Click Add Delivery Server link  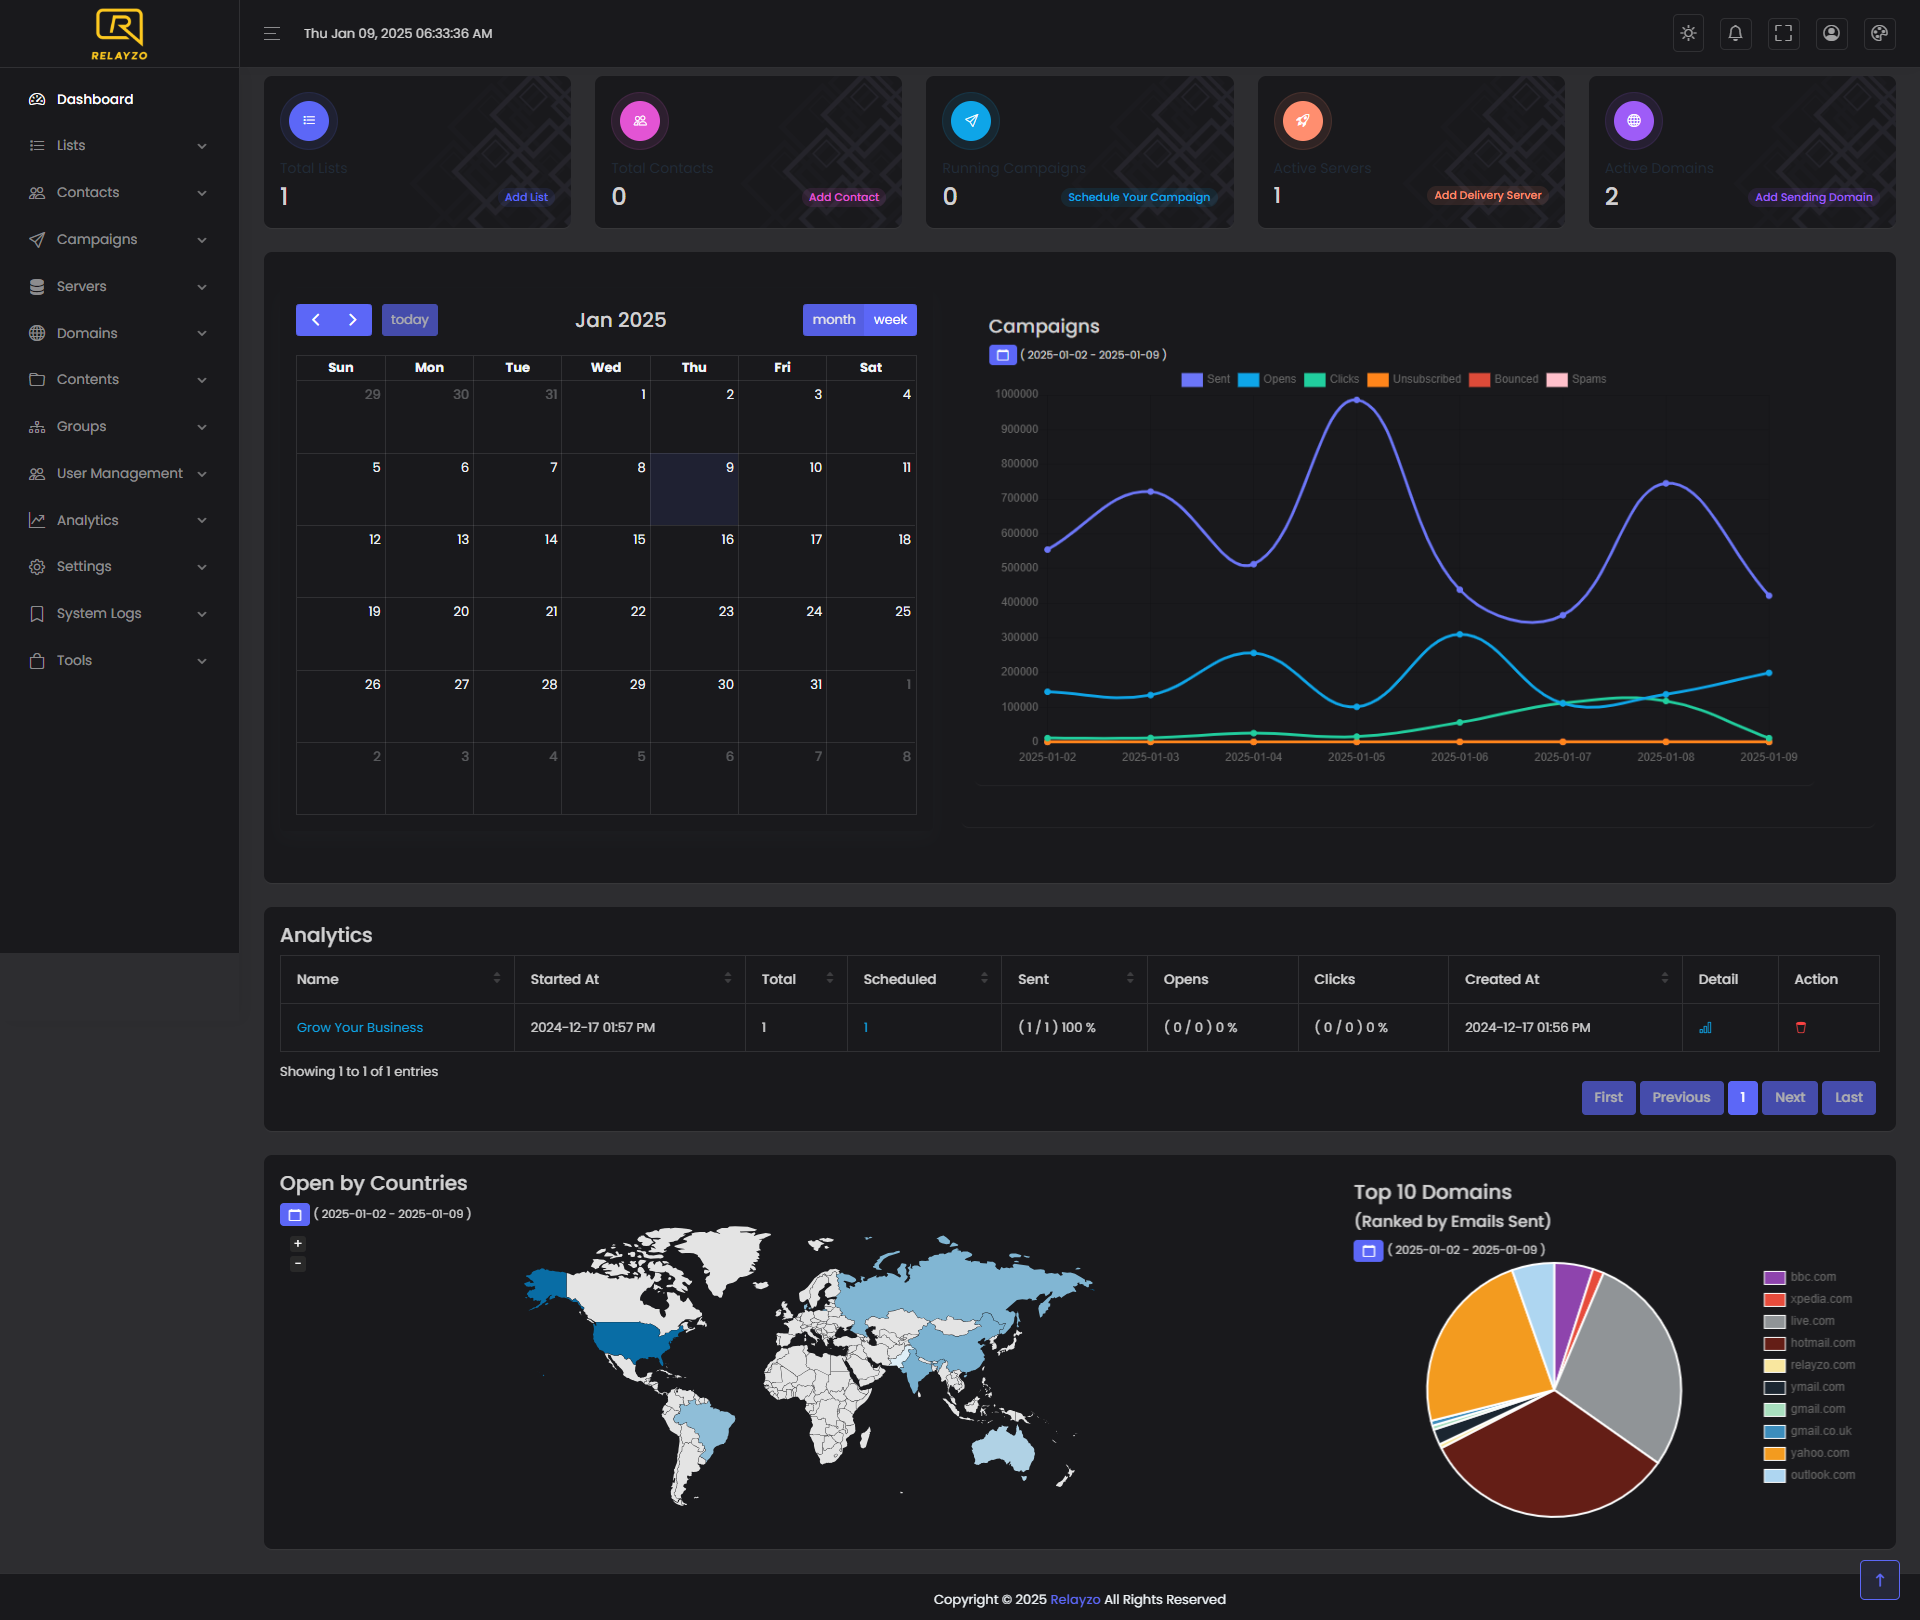coord(1487,196)
